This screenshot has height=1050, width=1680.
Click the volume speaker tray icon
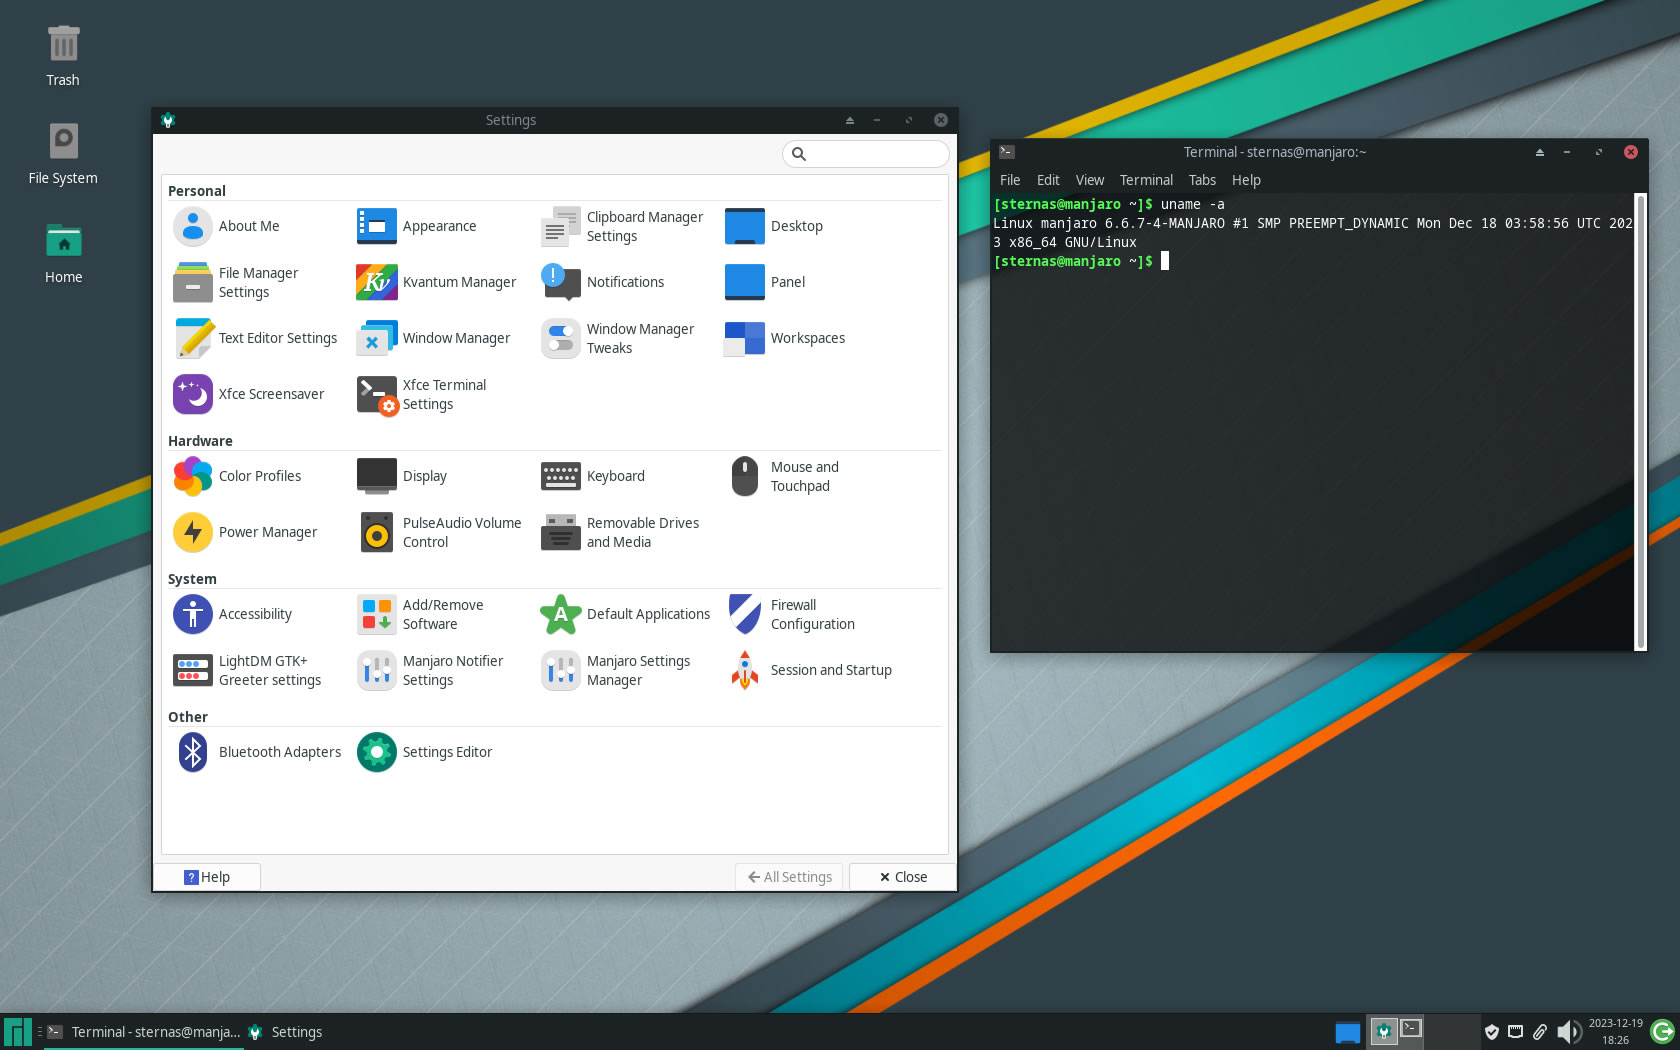point(1568,1032)
